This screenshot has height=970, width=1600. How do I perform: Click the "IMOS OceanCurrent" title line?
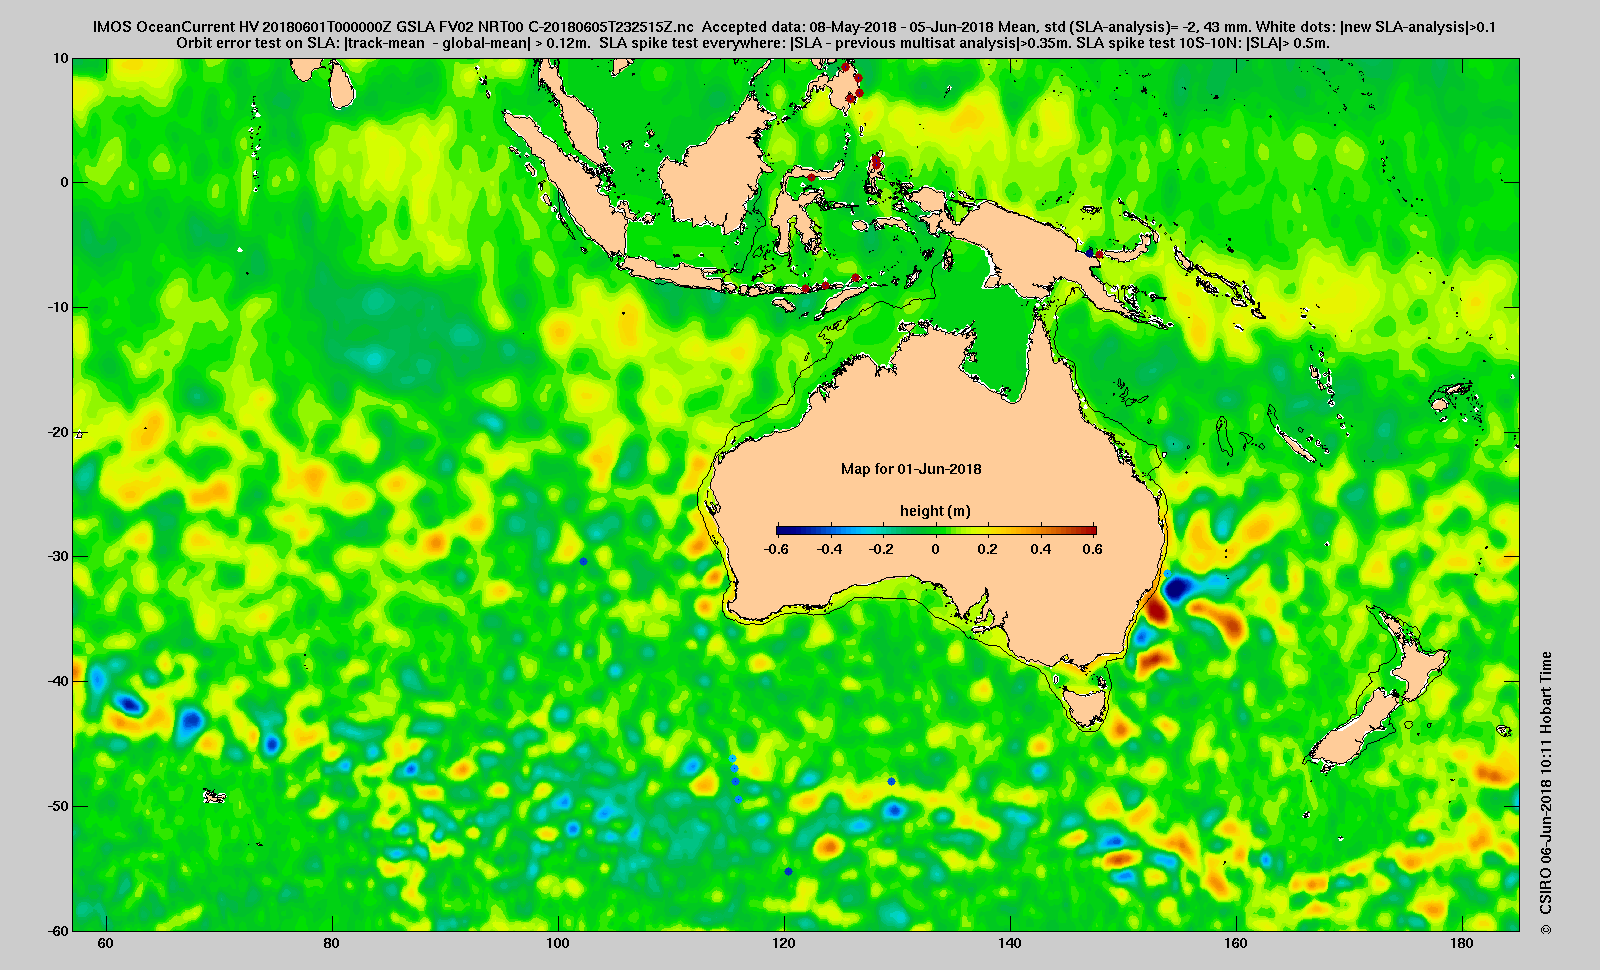pos(794,27)
